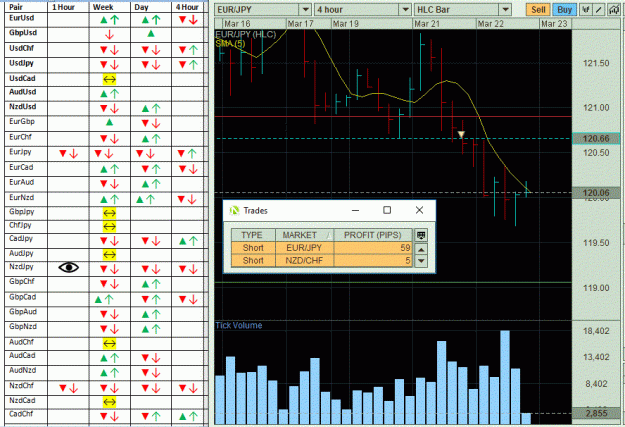Click the EurUsd 4 Hour down arrows
This screenshot has height=427, width=625.
point(188,20)
